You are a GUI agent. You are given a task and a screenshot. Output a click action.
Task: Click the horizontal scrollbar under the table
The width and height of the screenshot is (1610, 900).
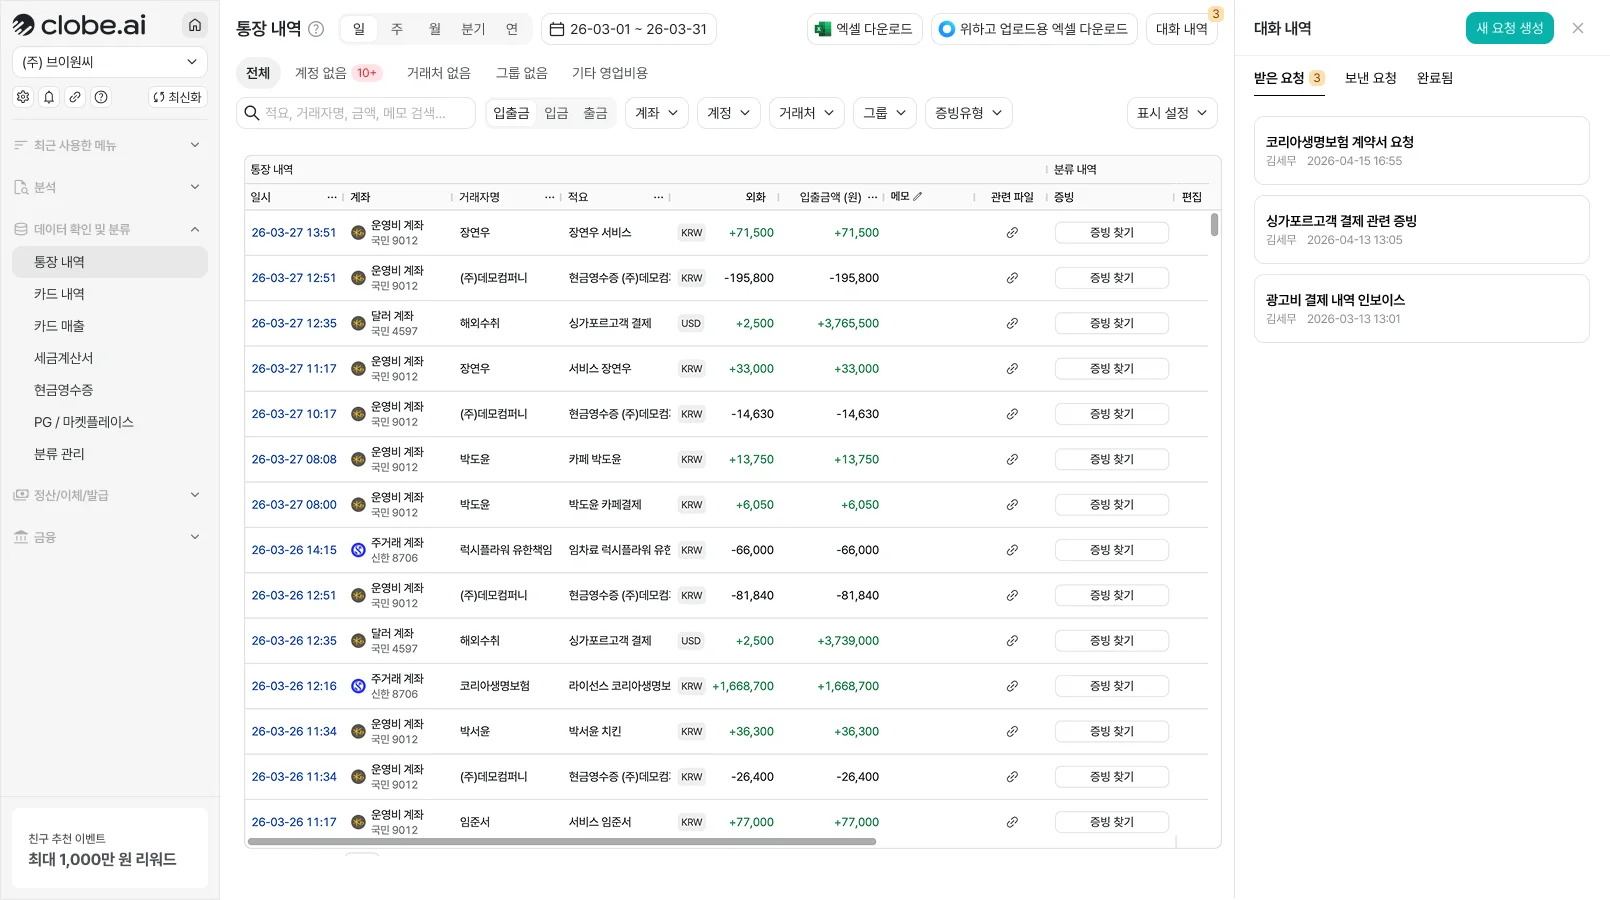point(561,842)
